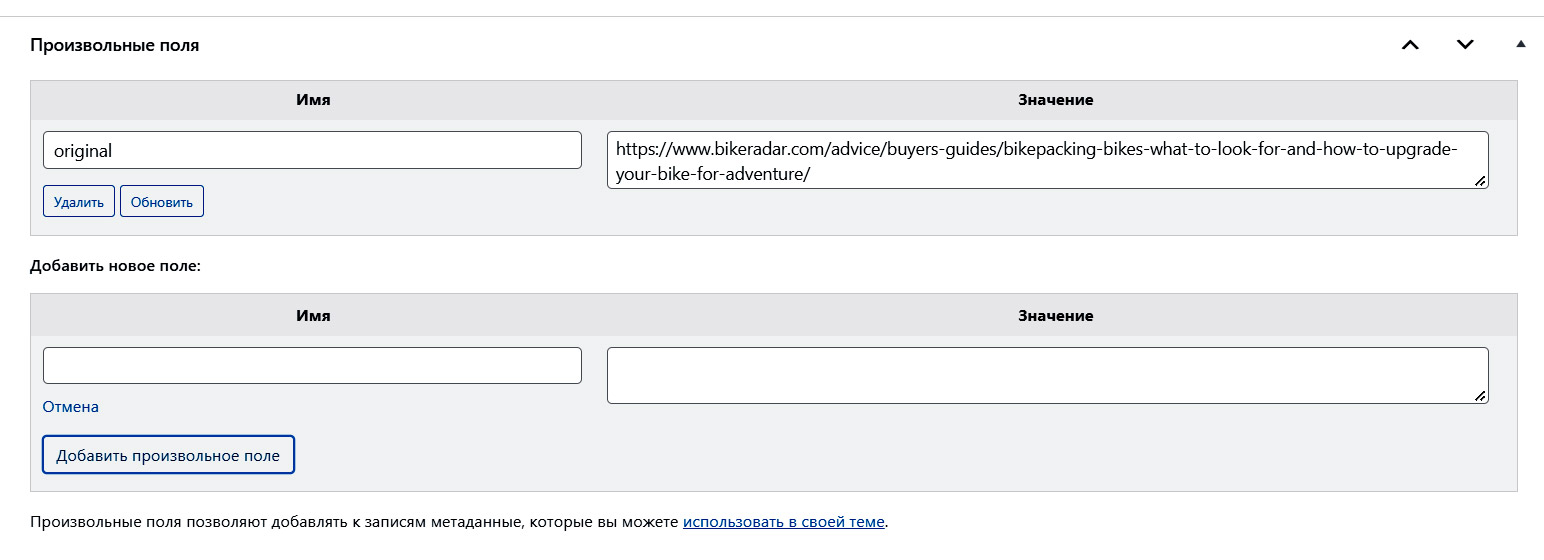Click Добавить произвольное поле button
The width and height of the screenshot is (1544, 560).
click(168, 455)
